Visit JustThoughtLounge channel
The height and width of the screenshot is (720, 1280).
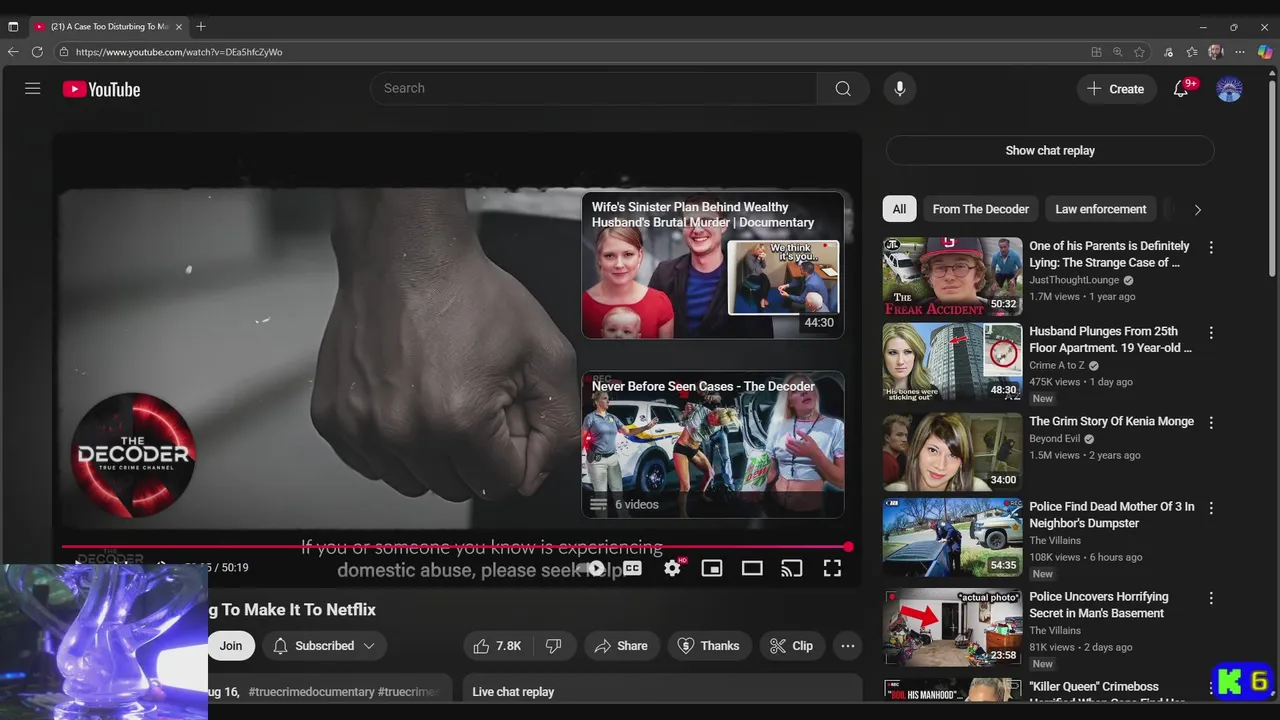[1074, 281]
